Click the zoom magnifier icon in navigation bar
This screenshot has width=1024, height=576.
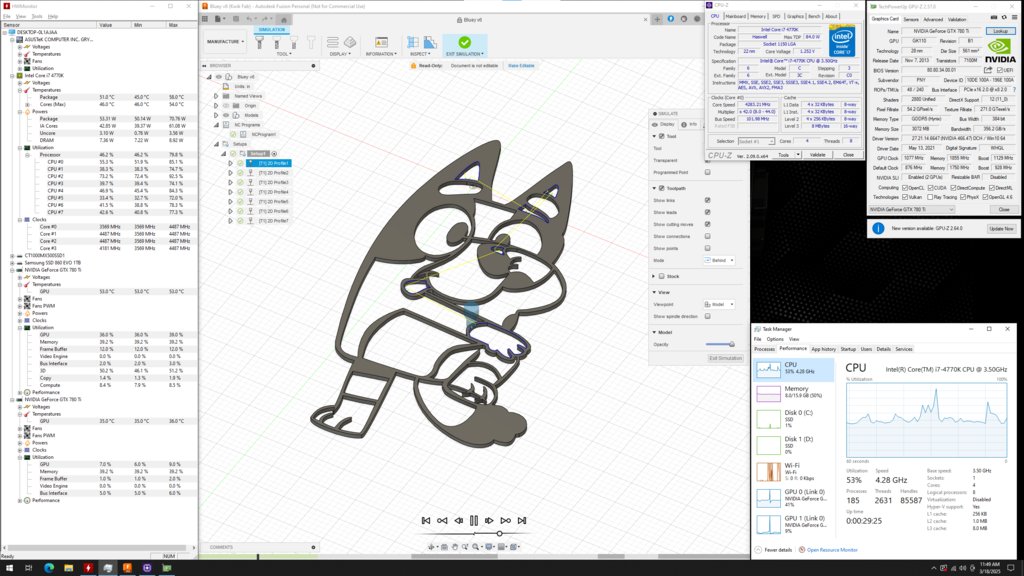coord(476,547)
